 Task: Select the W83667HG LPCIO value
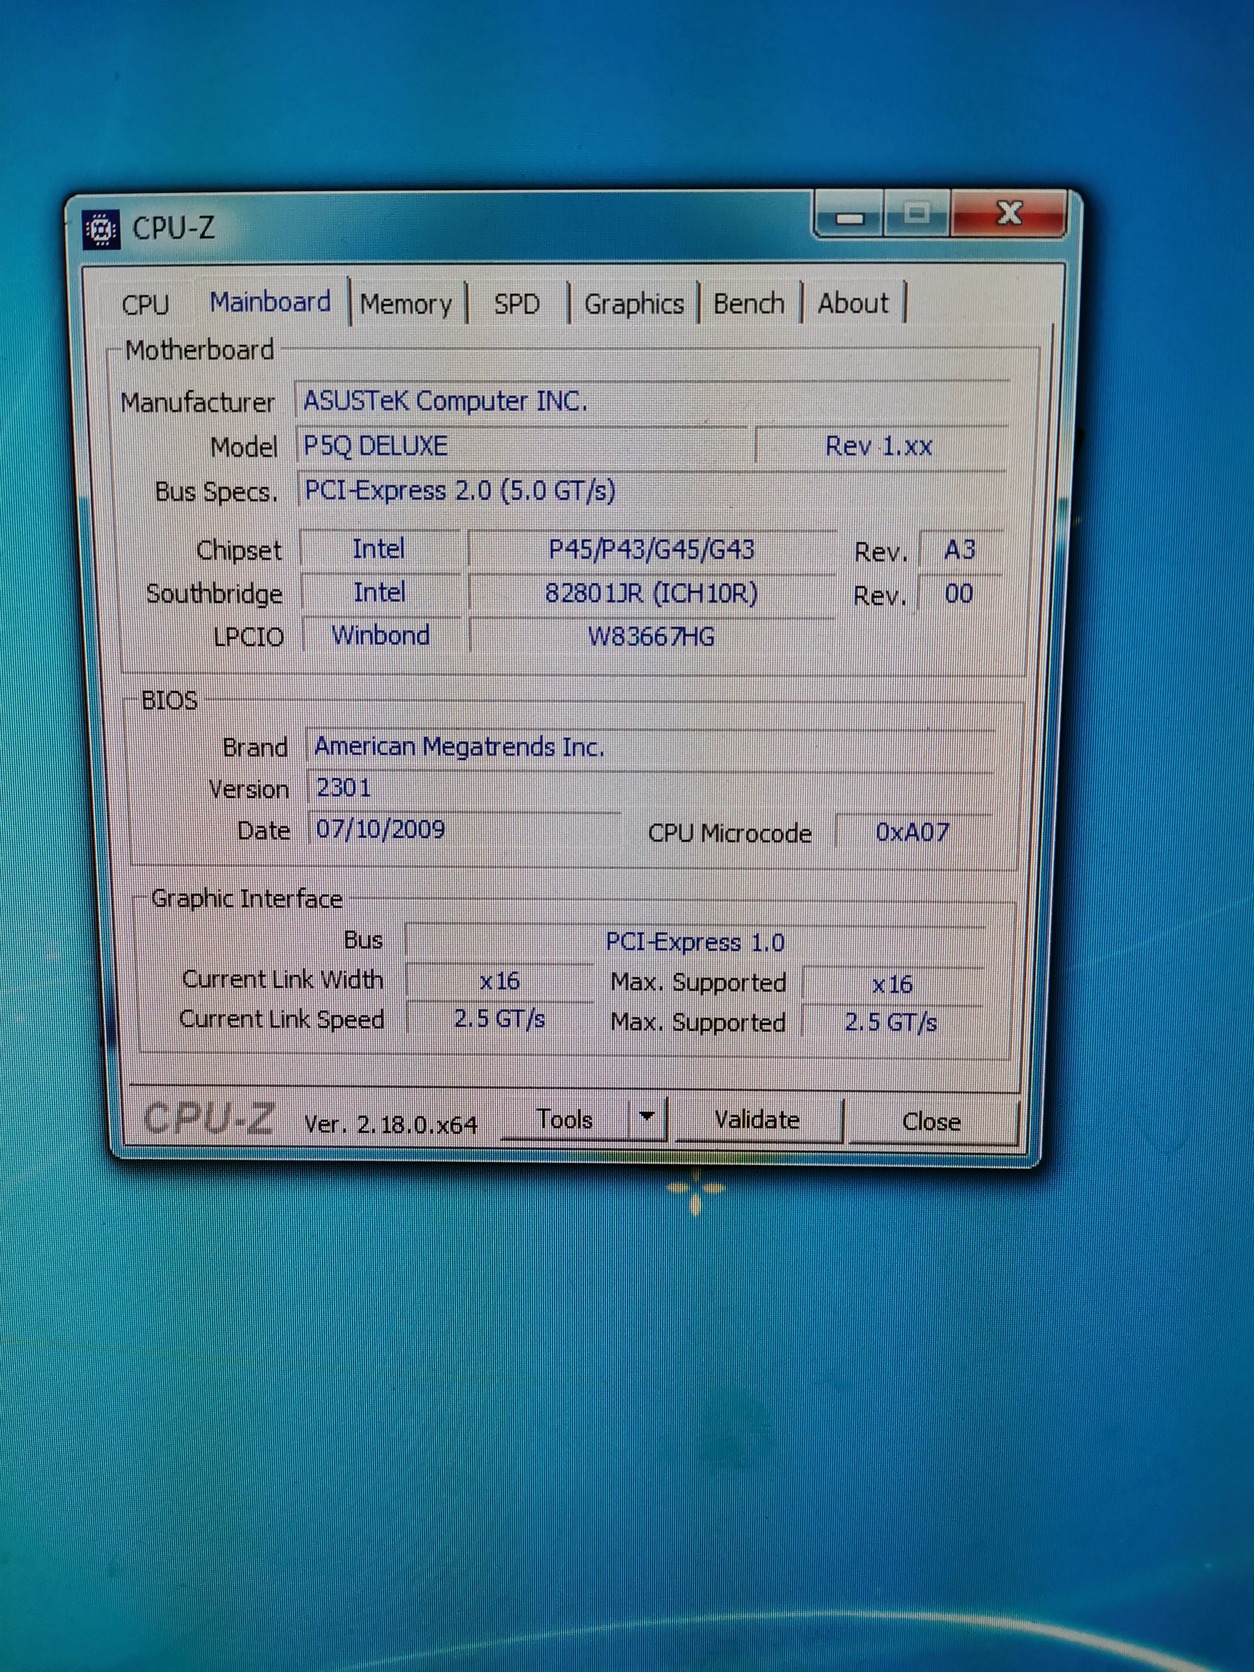tap(652, 637)
